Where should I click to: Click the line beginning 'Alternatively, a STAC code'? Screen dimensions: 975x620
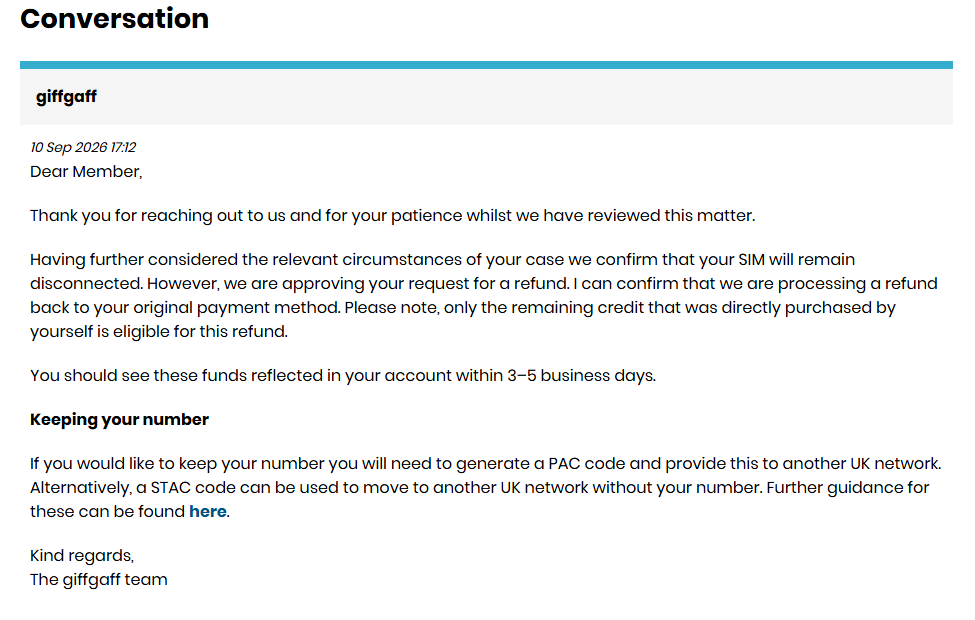(x=479, y=488)
